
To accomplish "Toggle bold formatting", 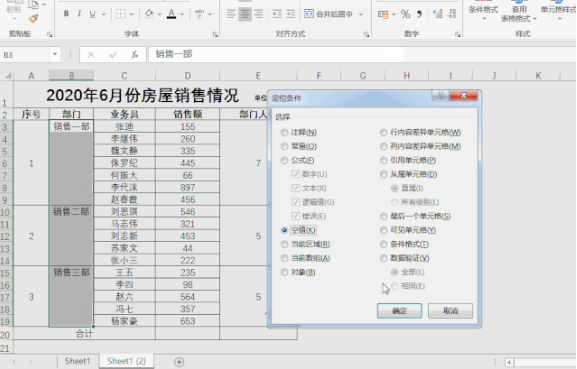I will tap(66, 14).
